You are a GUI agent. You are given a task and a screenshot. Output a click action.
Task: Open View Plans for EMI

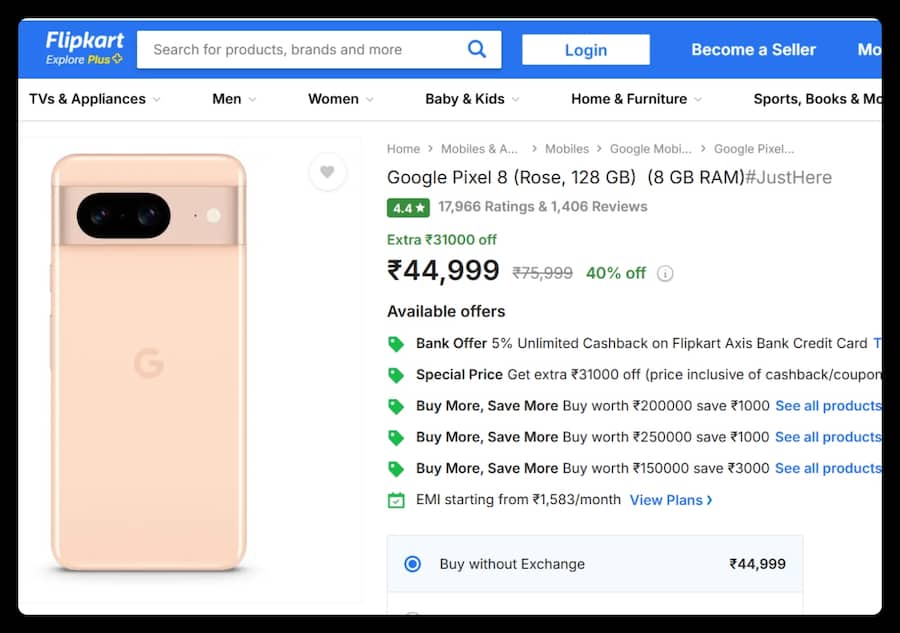pos(671,500)
